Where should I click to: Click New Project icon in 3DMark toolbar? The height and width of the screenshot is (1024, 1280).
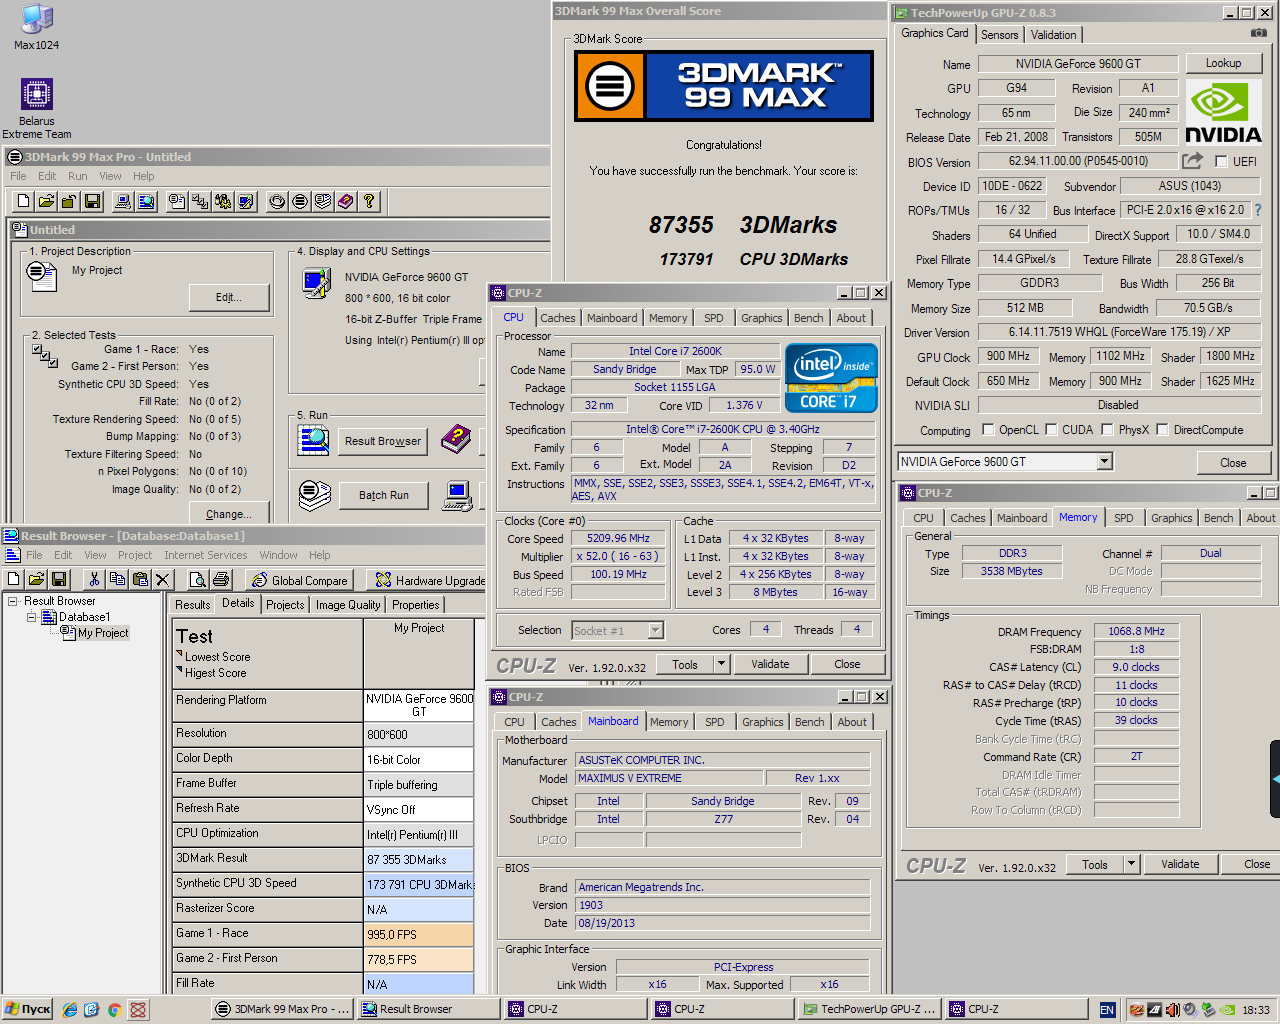pyautogui.click(x=23, y=201)
